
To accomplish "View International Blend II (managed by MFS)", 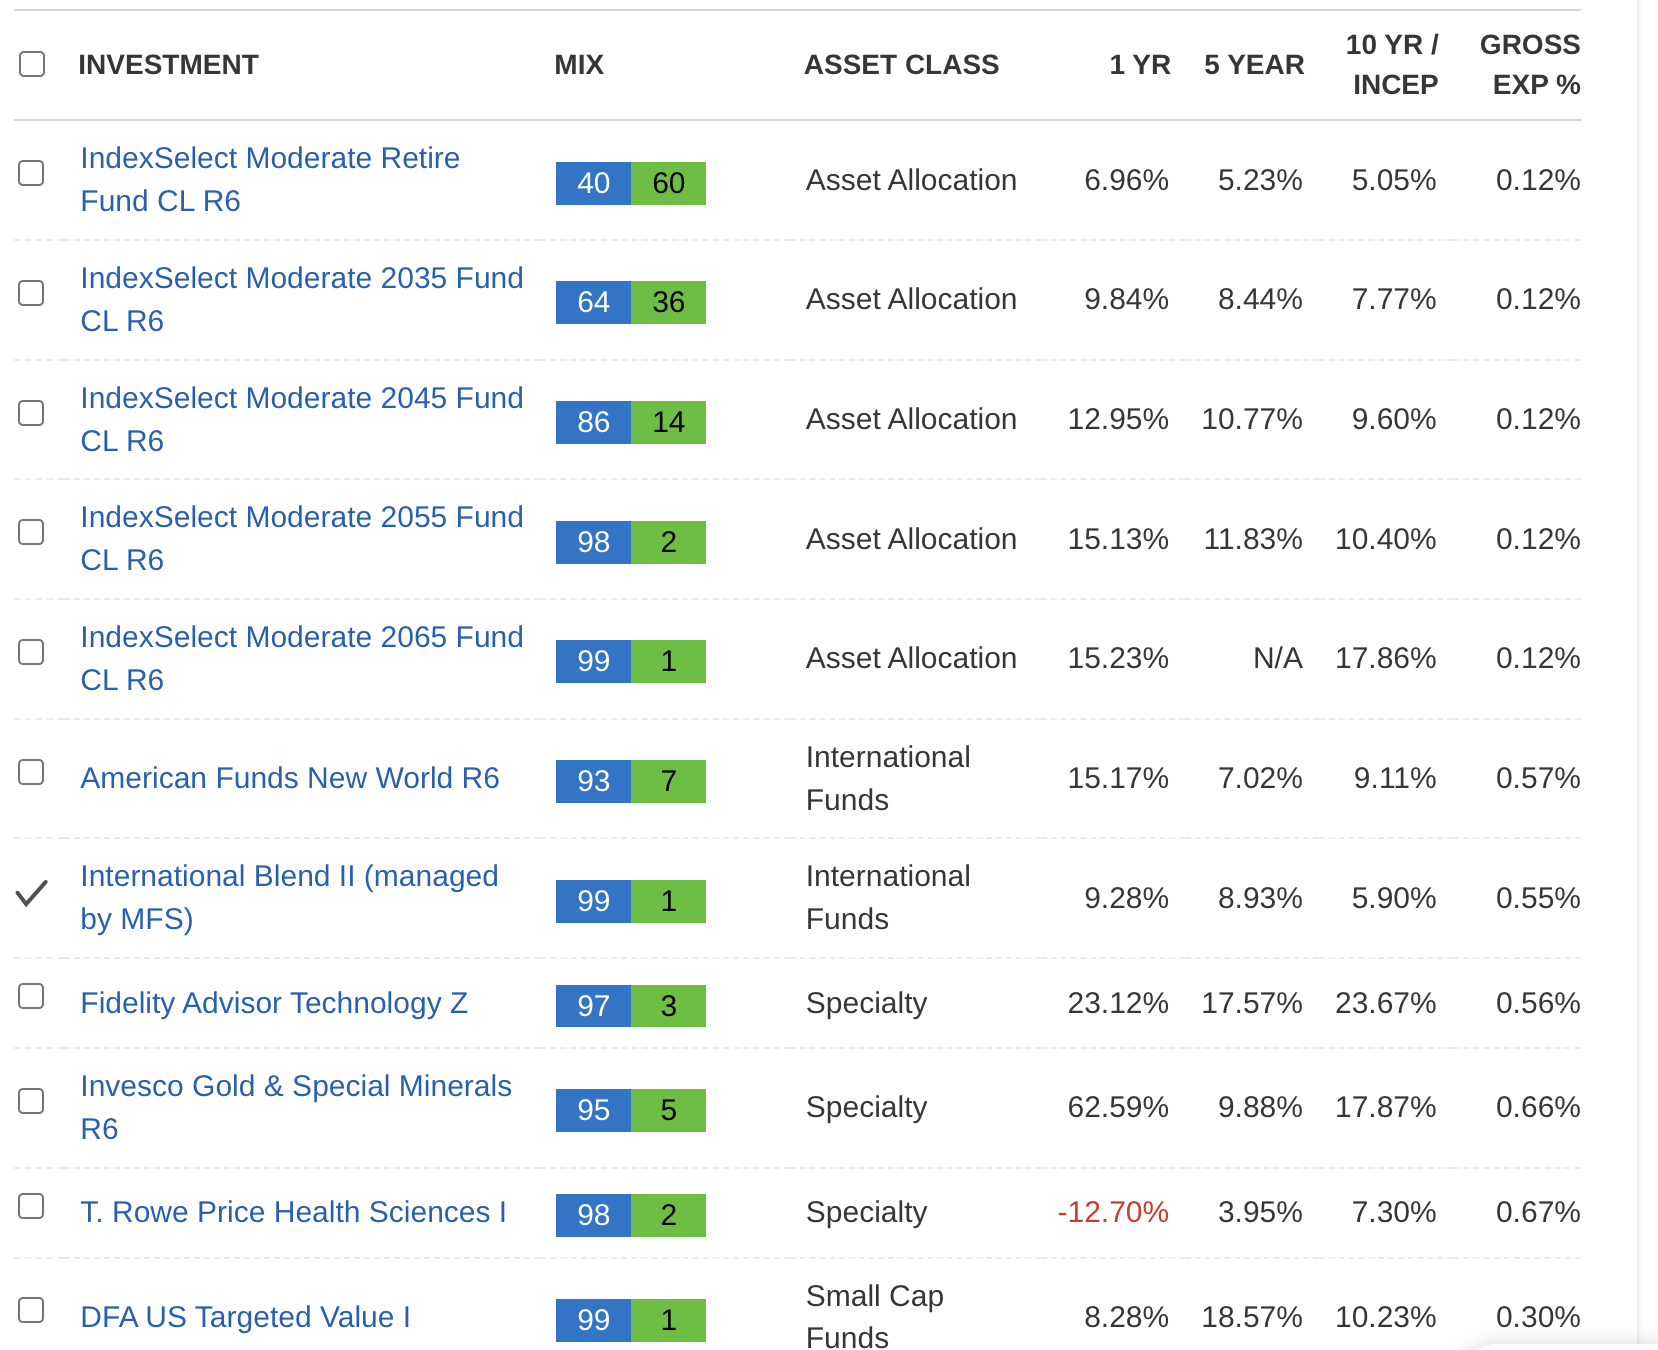I will pos(289,897).
